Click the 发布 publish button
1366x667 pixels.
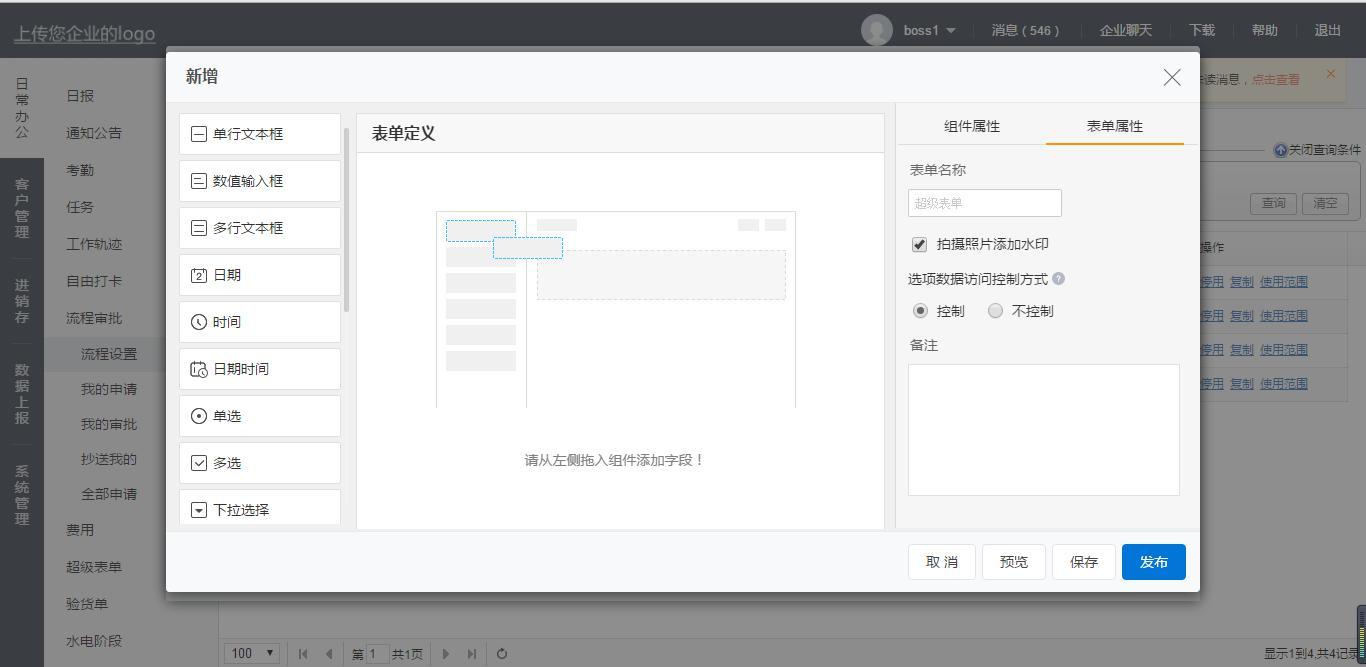(1153, 562)
